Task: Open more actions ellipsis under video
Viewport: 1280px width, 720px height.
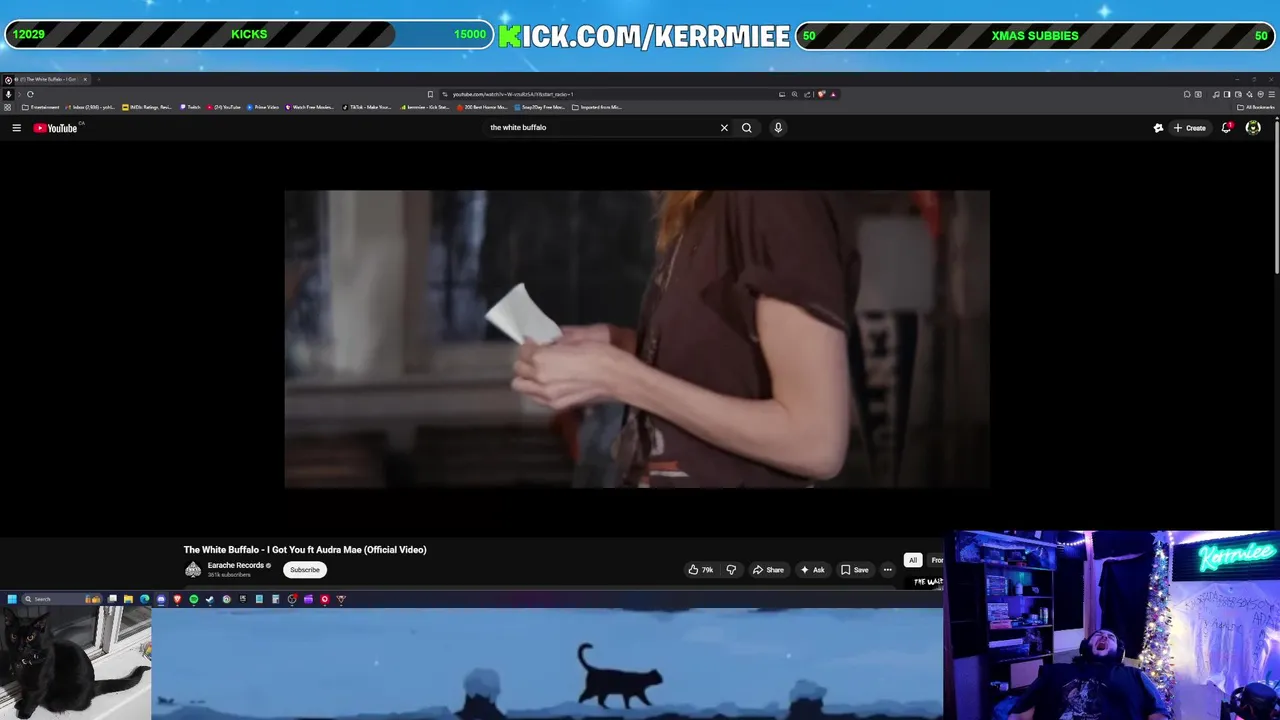Action: click(887, 570)
